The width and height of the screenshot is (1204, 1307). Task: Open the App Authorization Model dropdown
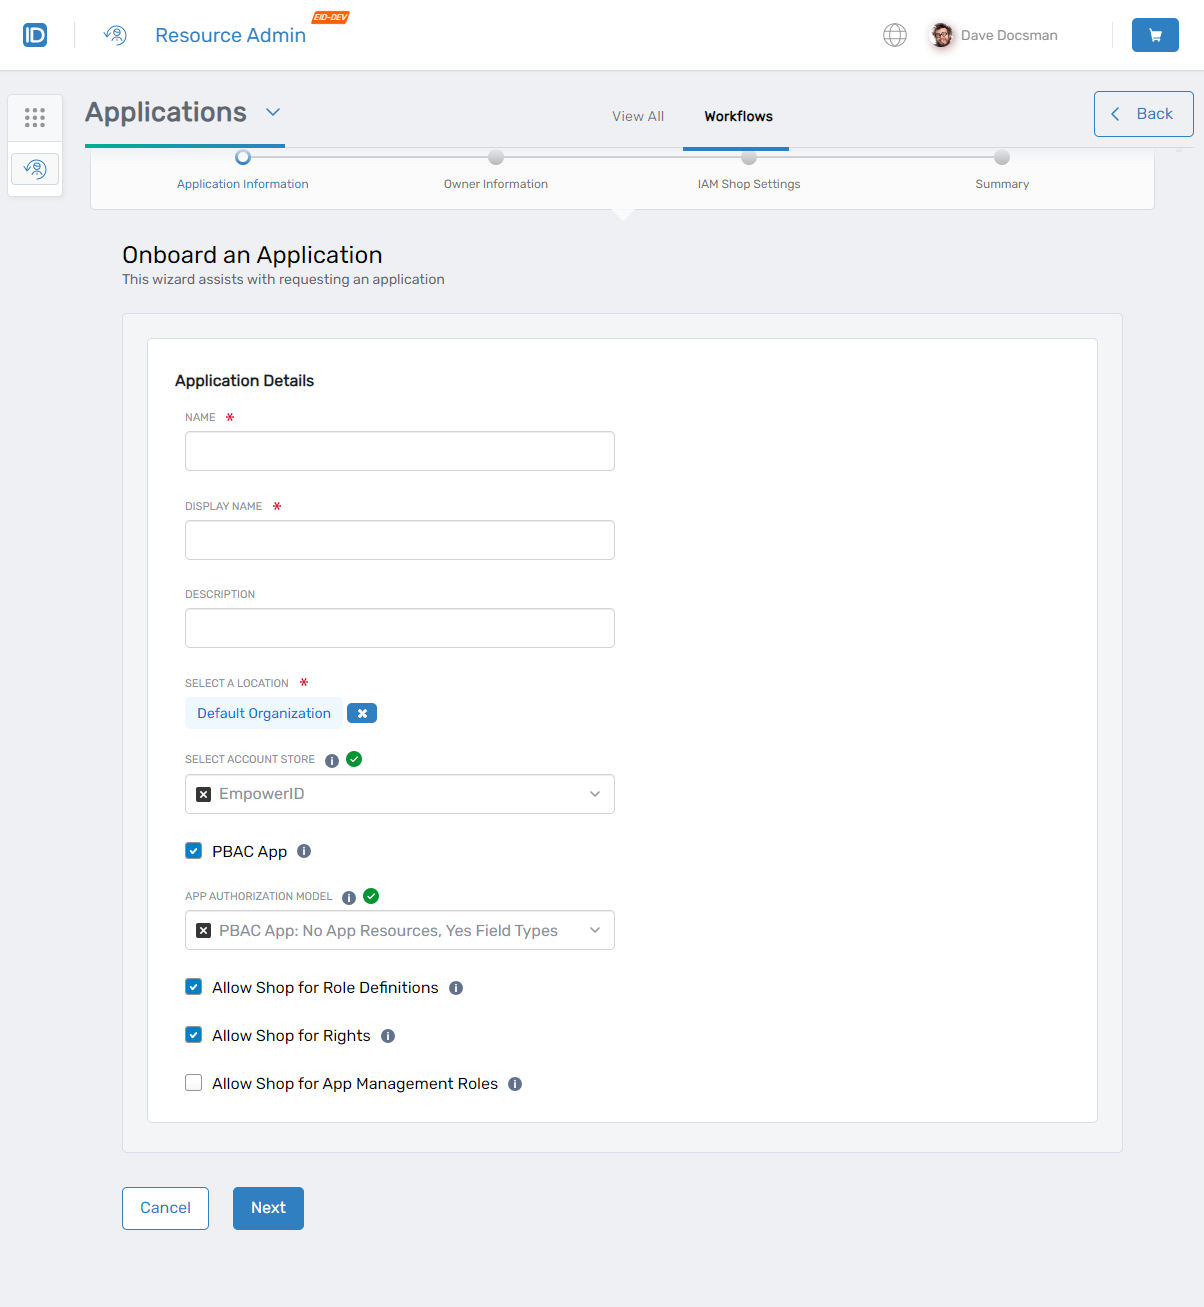click(597, 930)
